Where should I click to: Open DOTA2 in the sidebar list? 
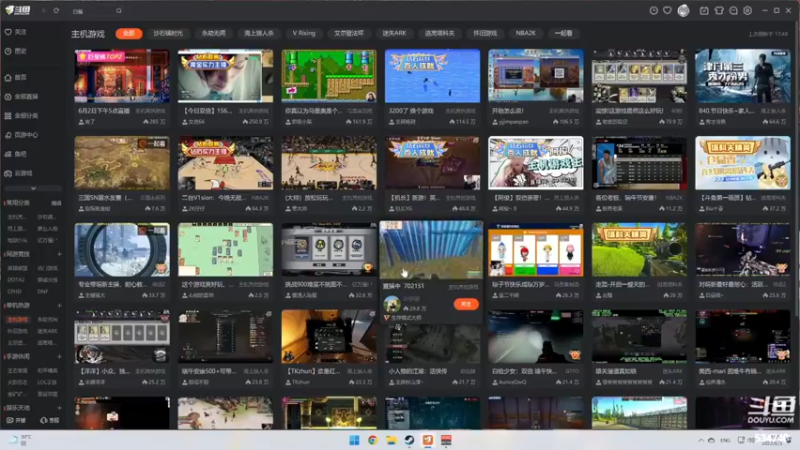(x=16, y=280)
